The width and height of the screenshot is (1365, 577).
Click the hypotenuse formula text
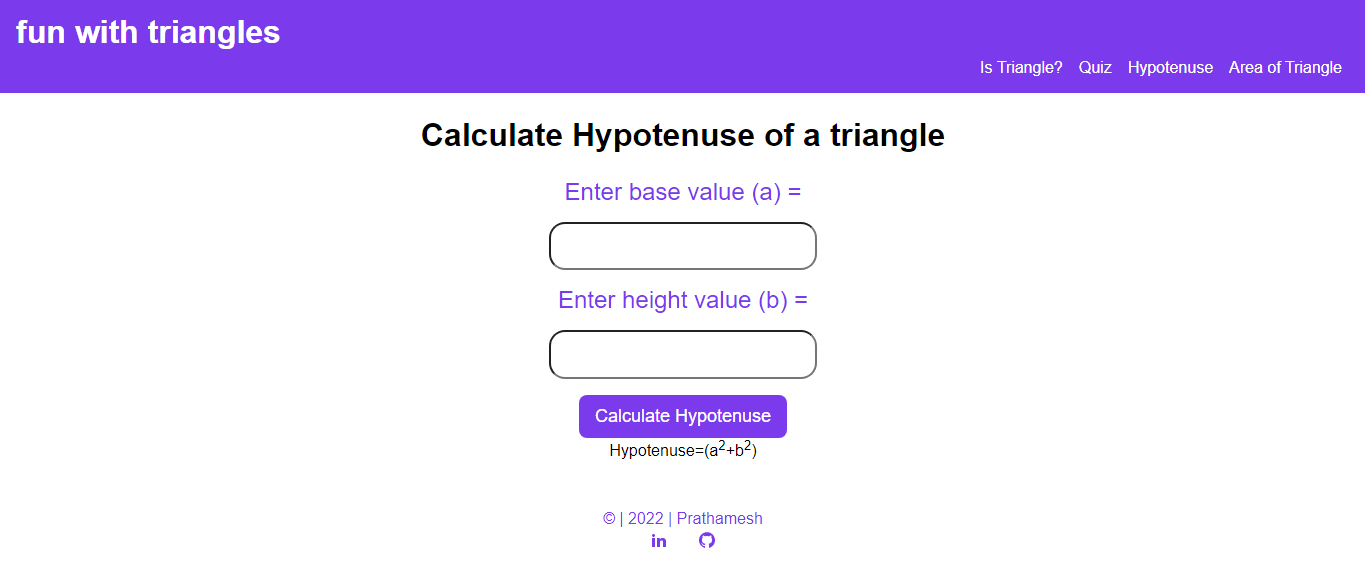tap(683, 450)
